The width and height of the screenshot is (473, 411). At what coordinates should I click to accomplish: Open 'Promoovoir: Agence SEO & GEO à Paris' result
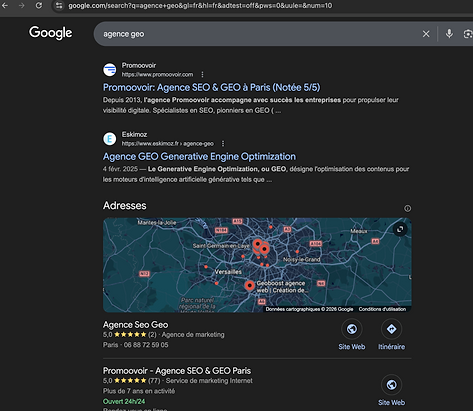point(211,87)
